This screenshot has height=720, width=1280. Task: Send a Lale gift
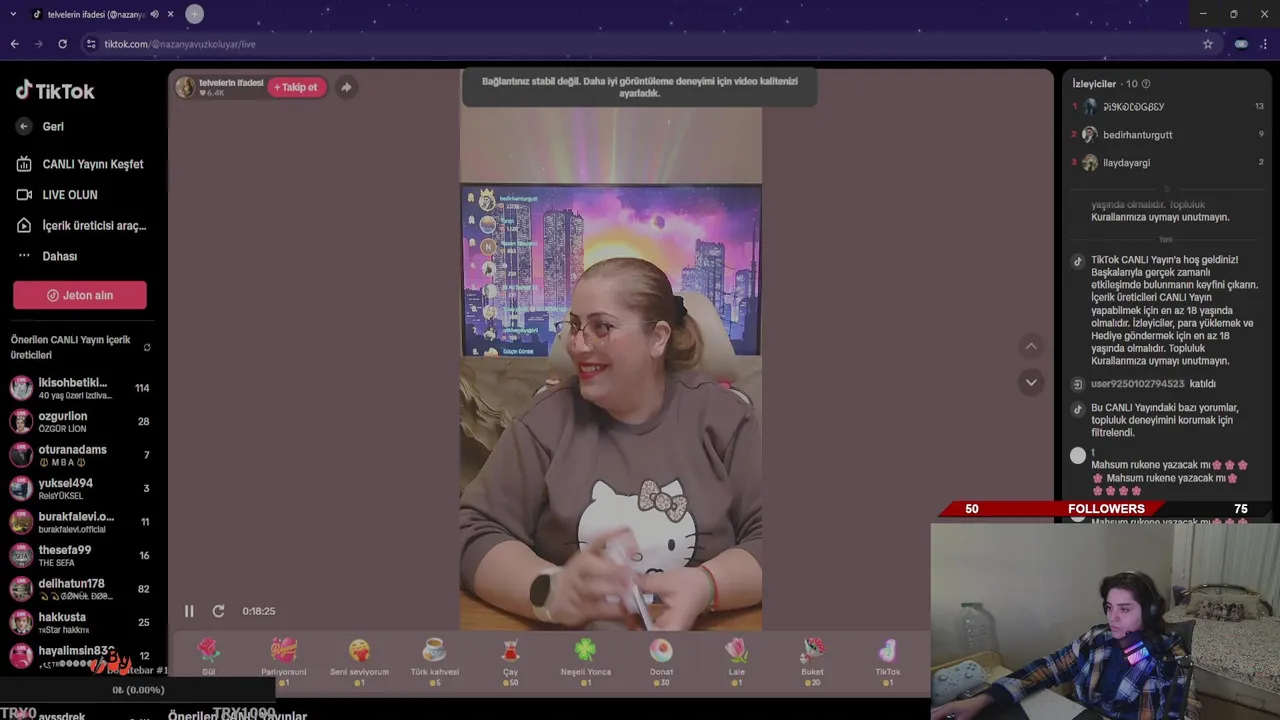736,660
